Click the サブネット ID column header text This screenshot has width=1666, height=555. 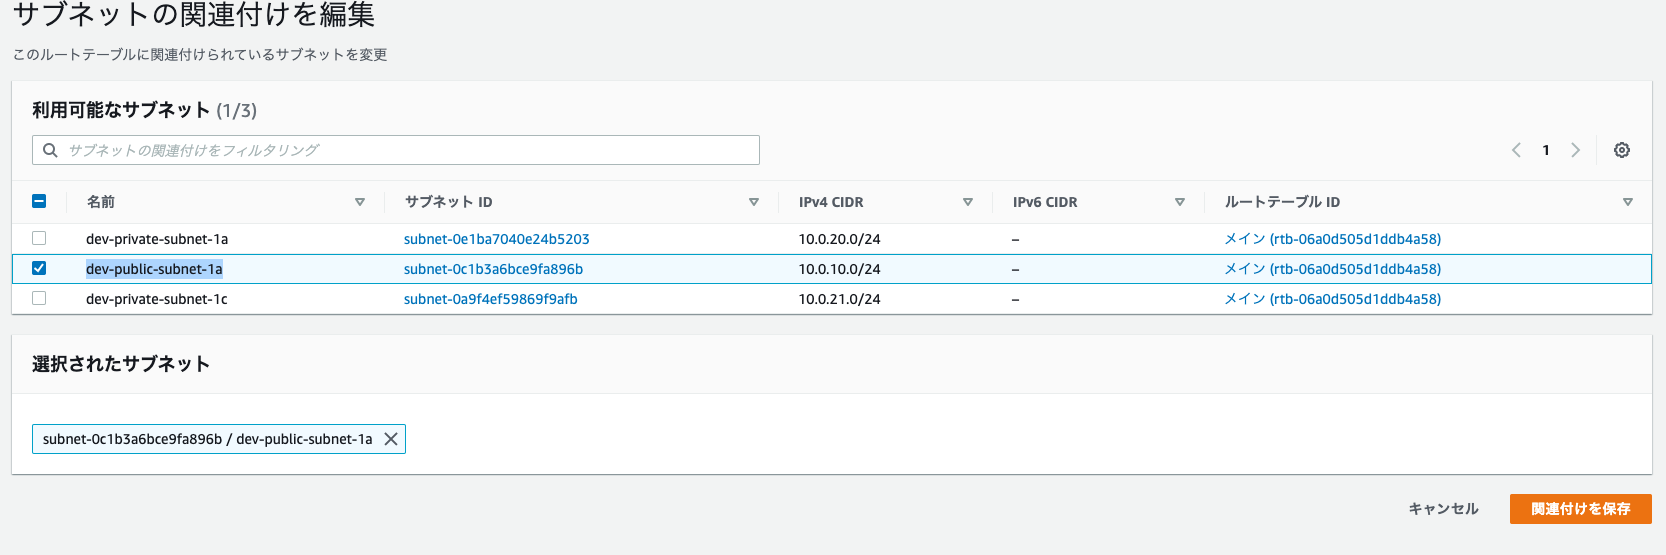coord(448,202)
